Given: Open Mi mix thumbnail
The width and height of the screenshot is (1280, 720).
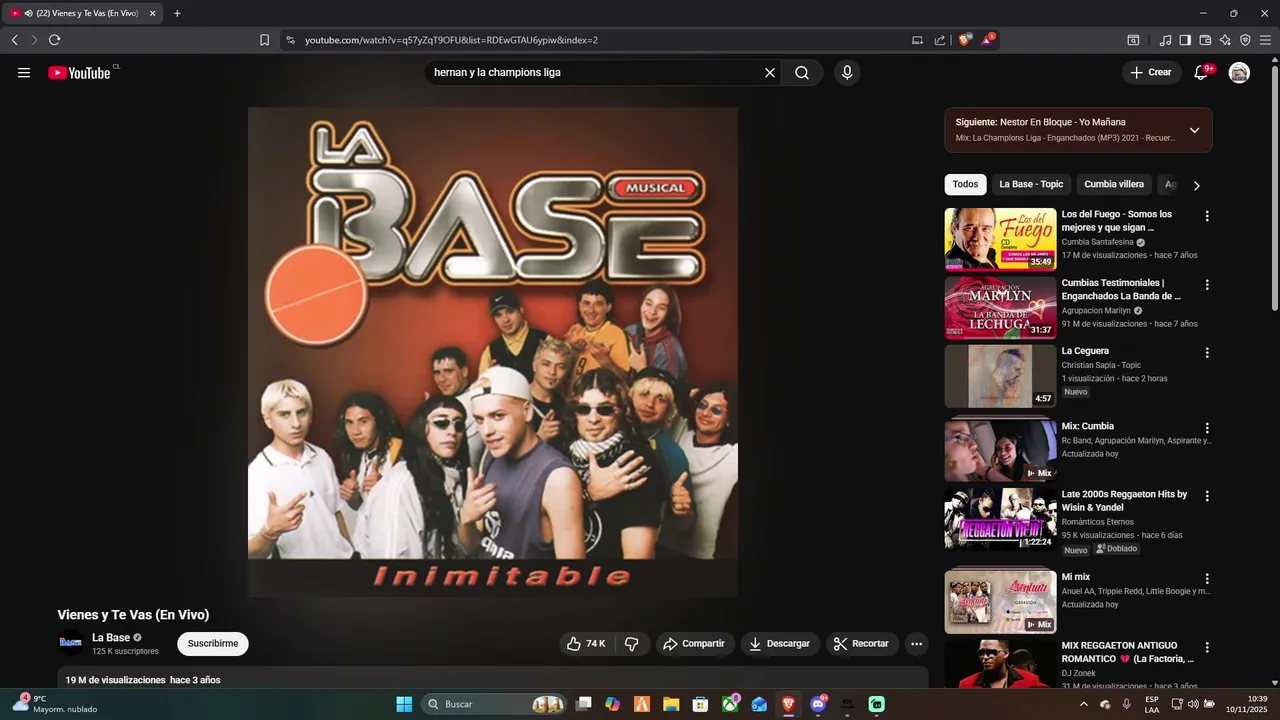Looking at the screenshot, I should (x=1000, y=602).
